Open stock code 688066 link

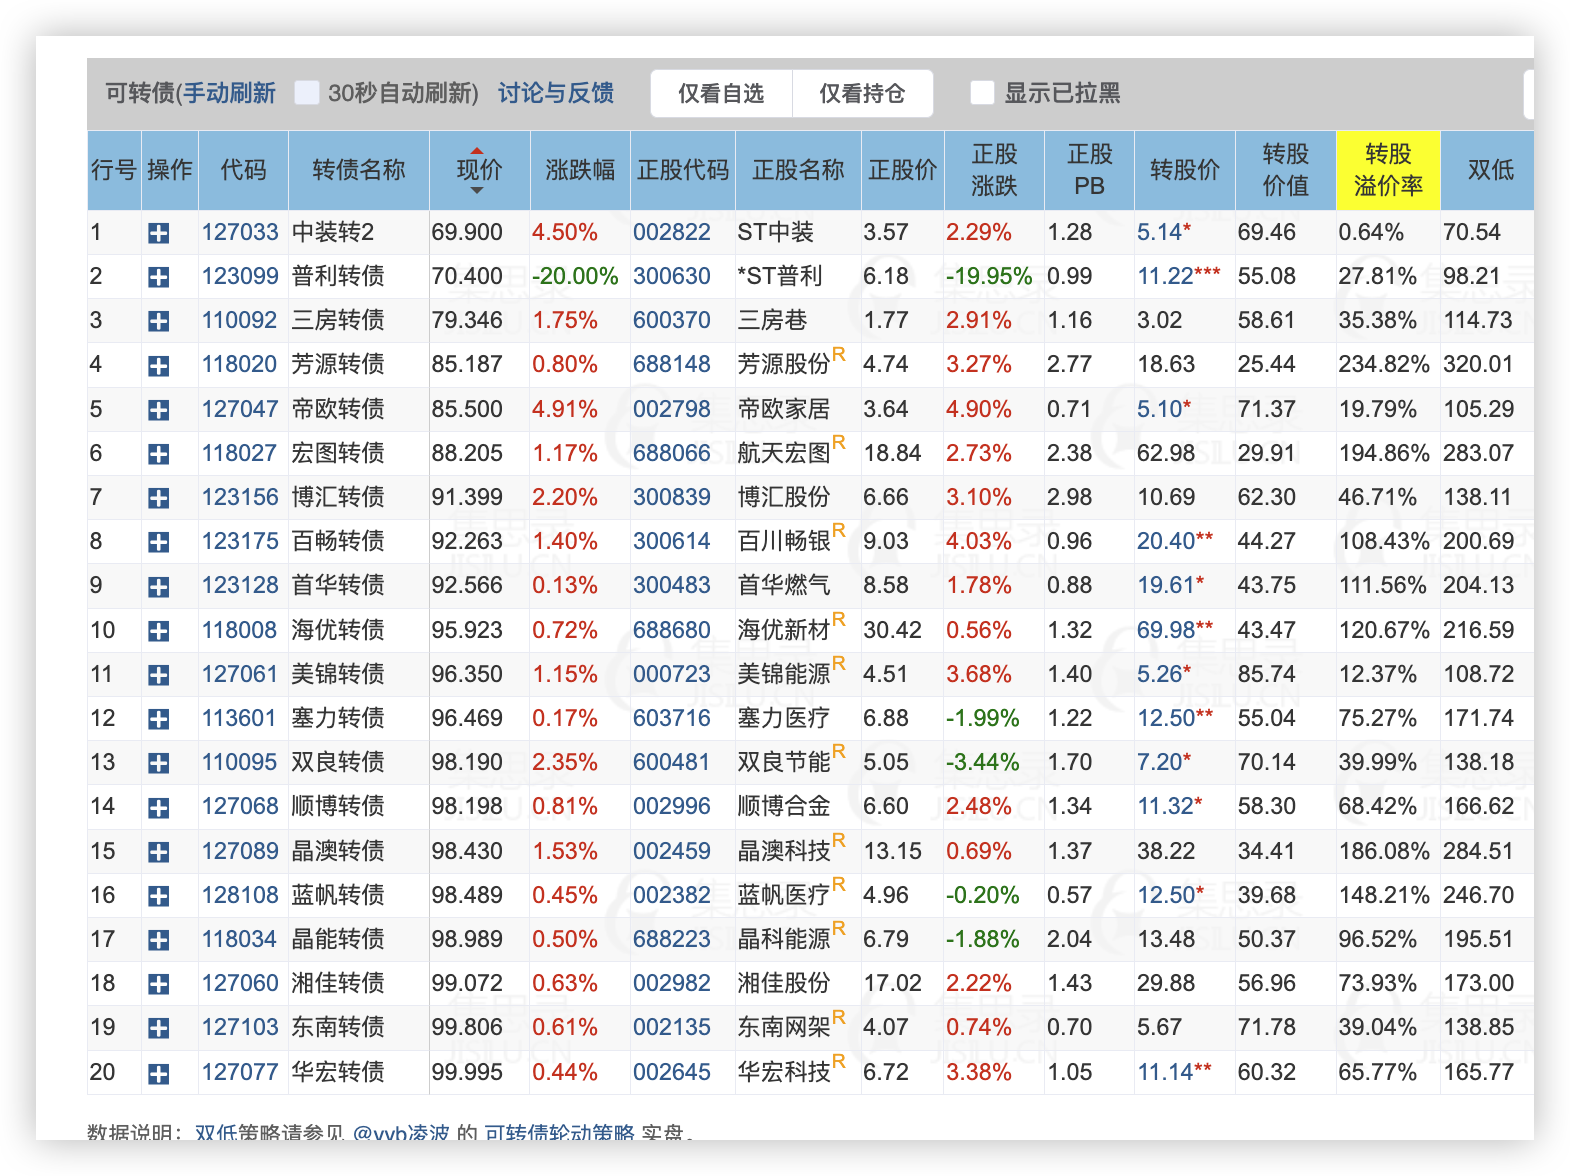pos(672,453)
